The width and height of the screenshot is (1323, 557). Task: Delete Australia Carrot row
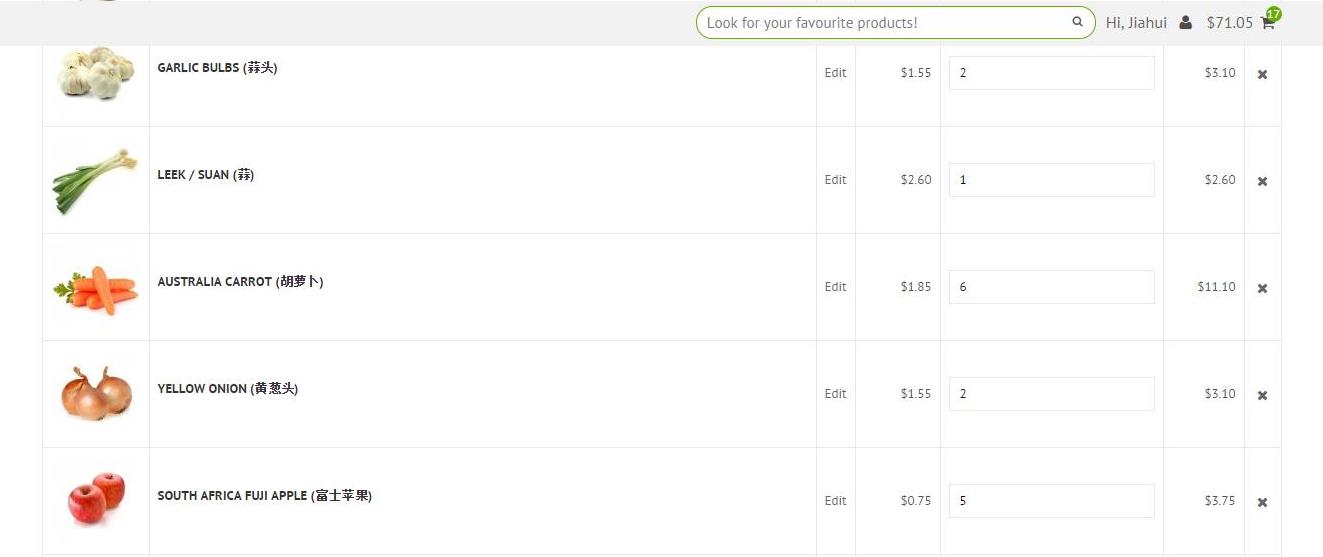(x=1262, y=288)
